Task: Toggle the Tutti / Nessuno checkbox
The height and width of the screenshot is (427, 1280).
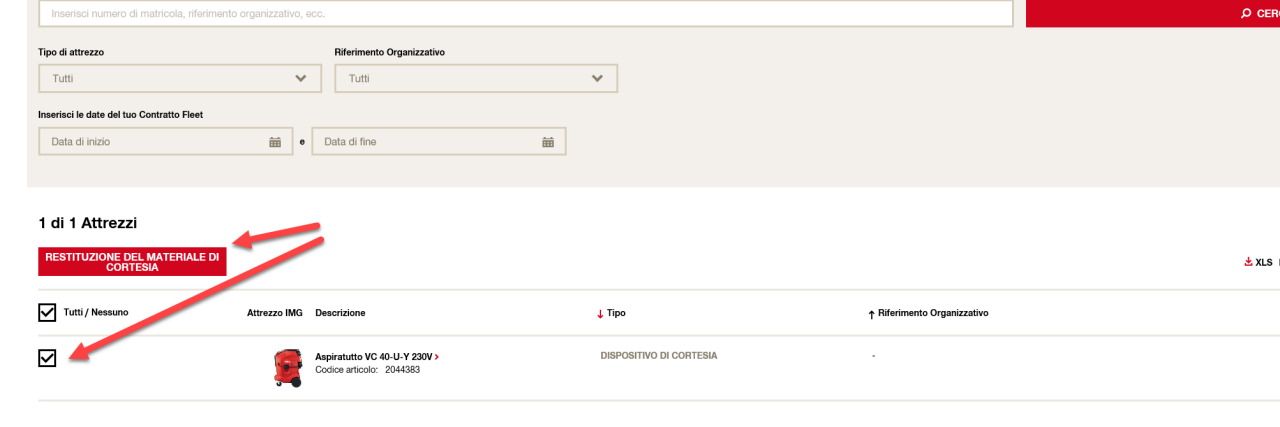Action: click(x=47, y=314)
